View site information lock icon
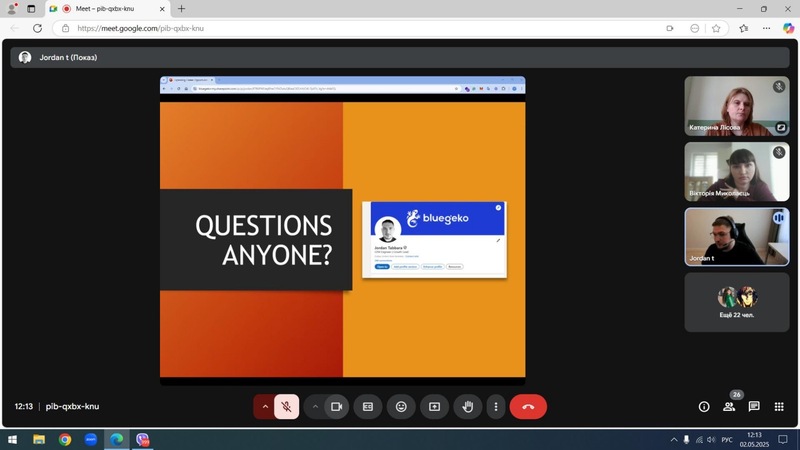 [65, 29]
